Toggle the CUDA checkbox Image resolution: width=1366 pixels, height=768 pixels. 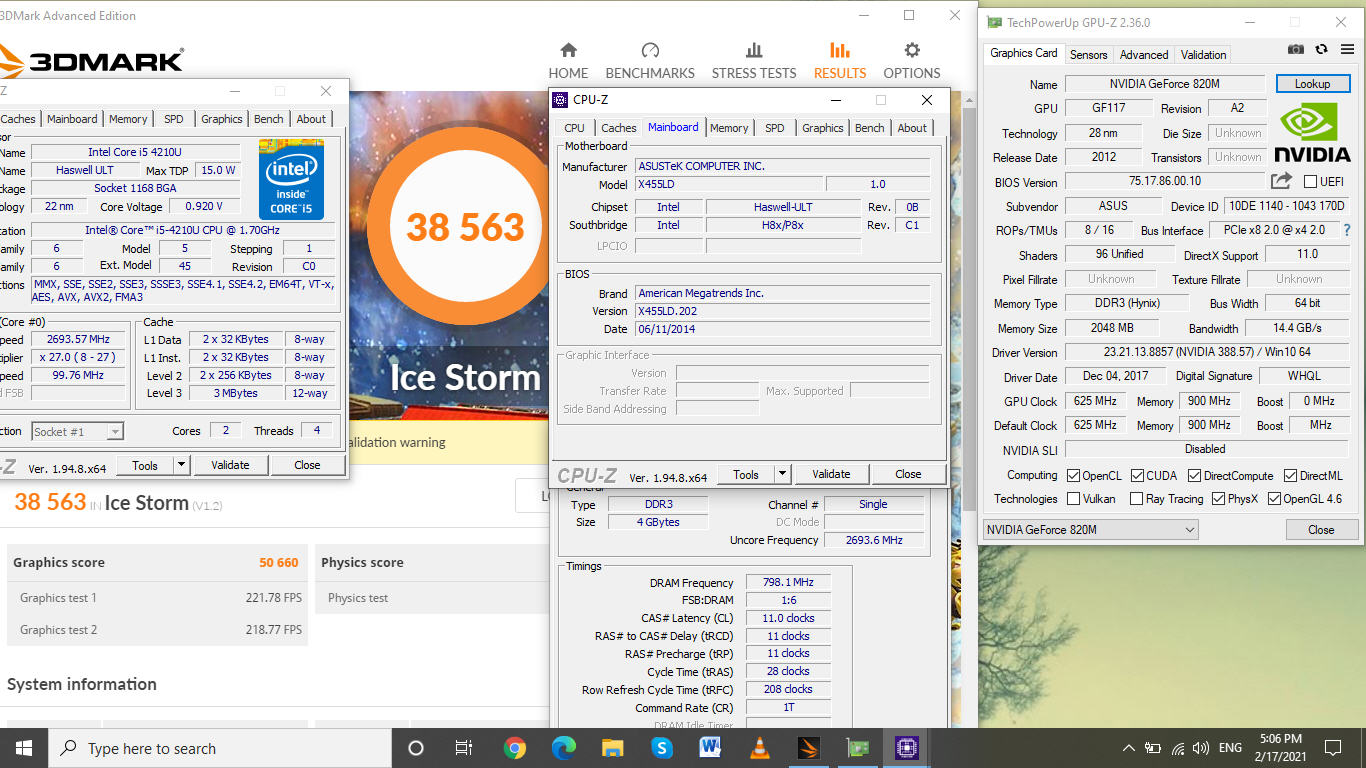coord(1137,476)
